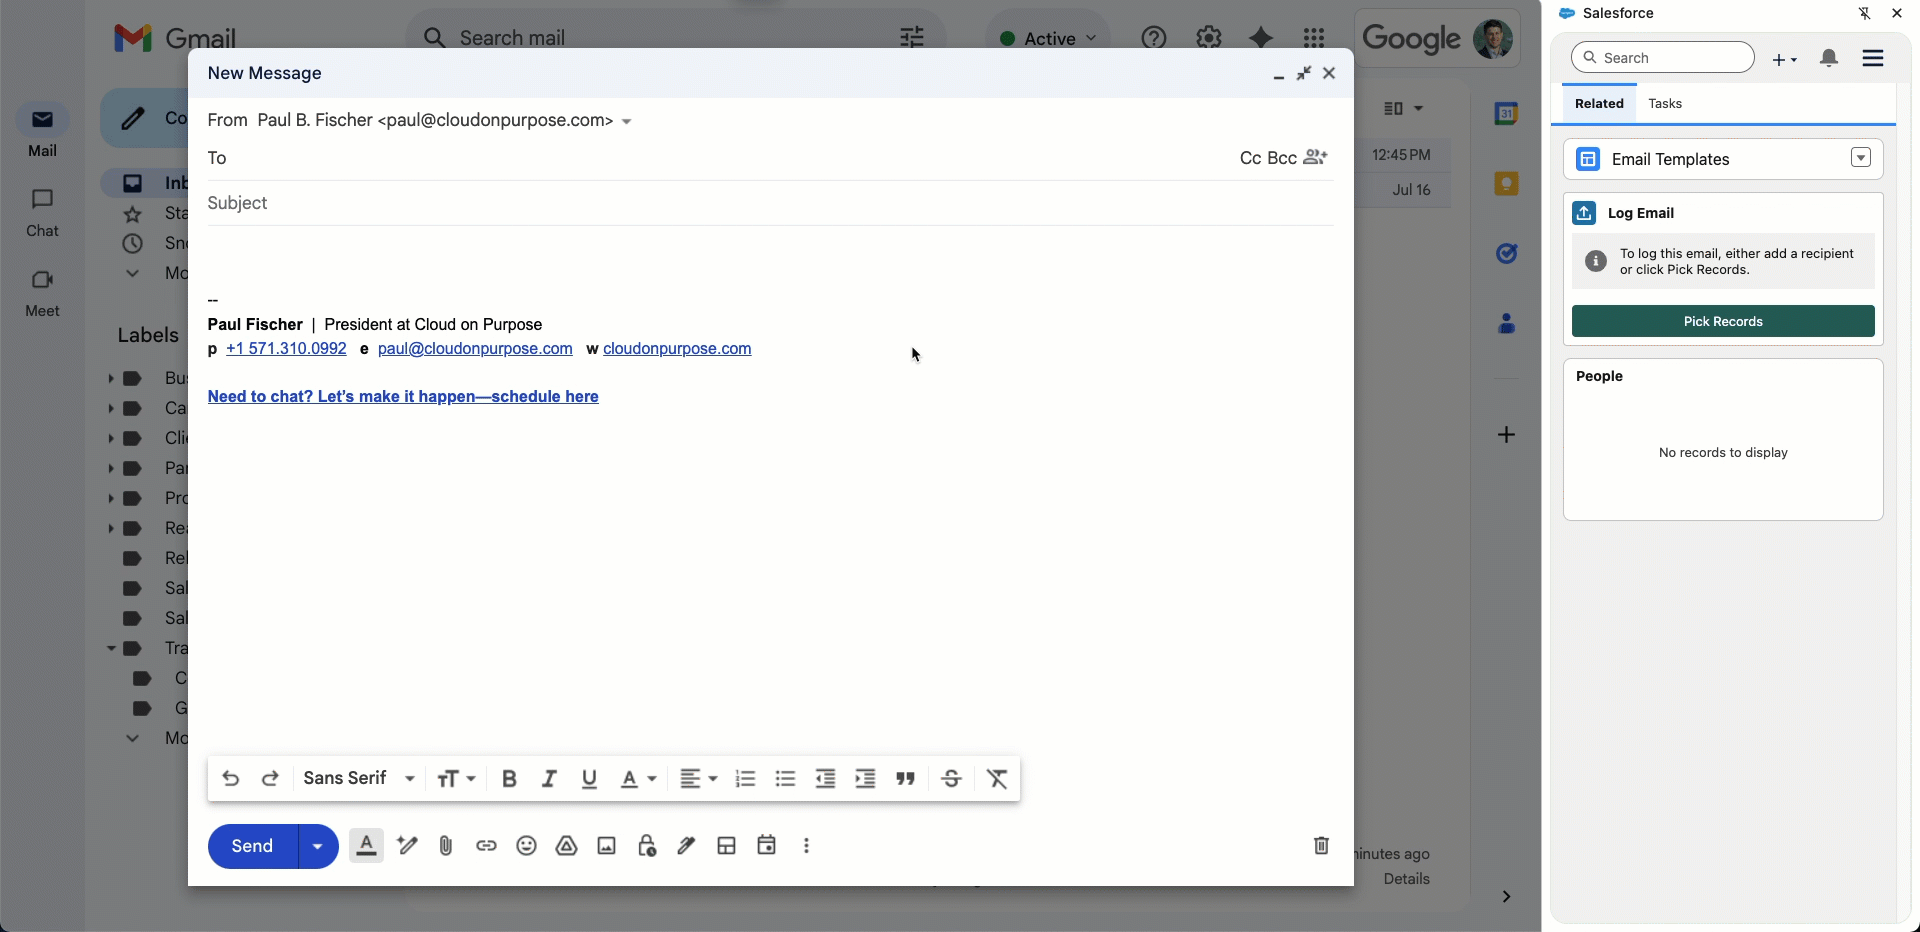Open Gmail Chat in left rail
The height and width of the screenshot is (932, 1920).
tap(42, 213)
